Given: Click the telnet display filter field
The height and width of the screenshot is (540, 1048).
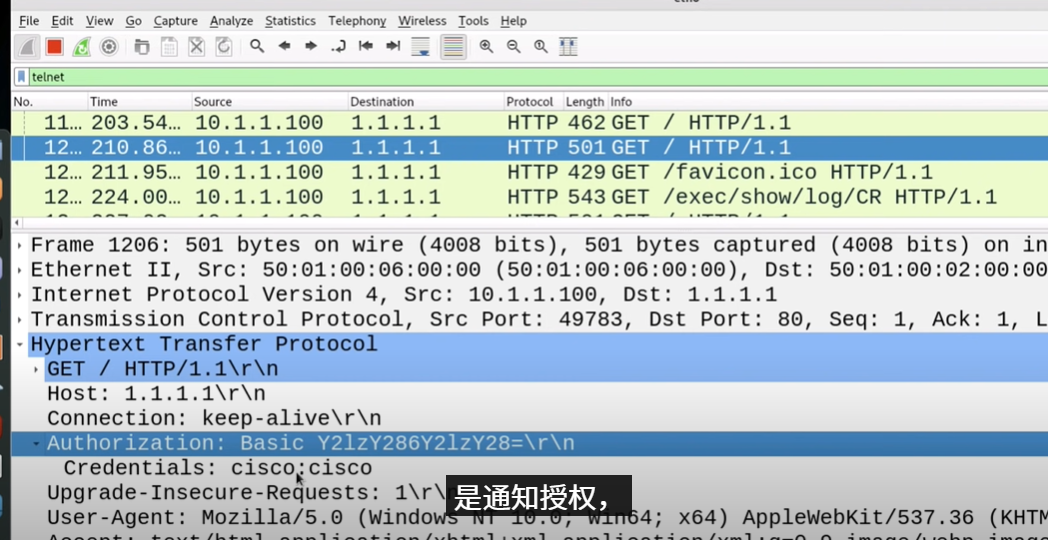Looking at the screenshot, I should click(500, 77).
